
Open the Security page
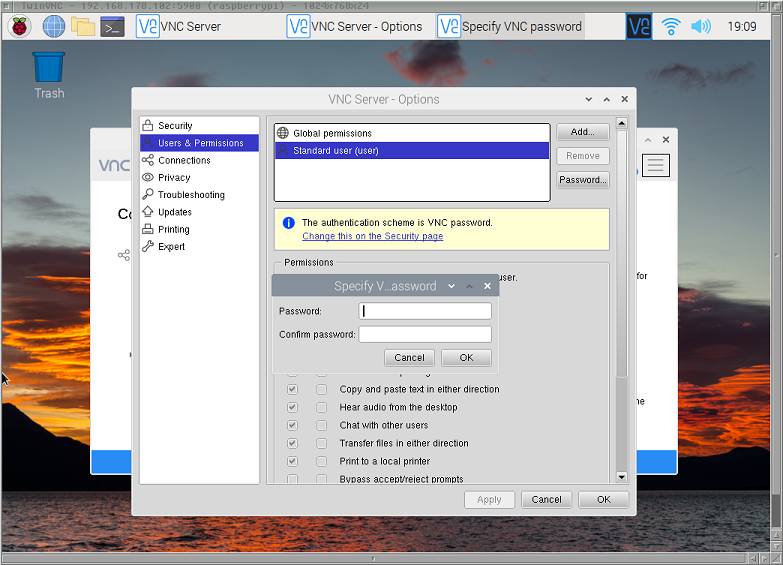199,125
